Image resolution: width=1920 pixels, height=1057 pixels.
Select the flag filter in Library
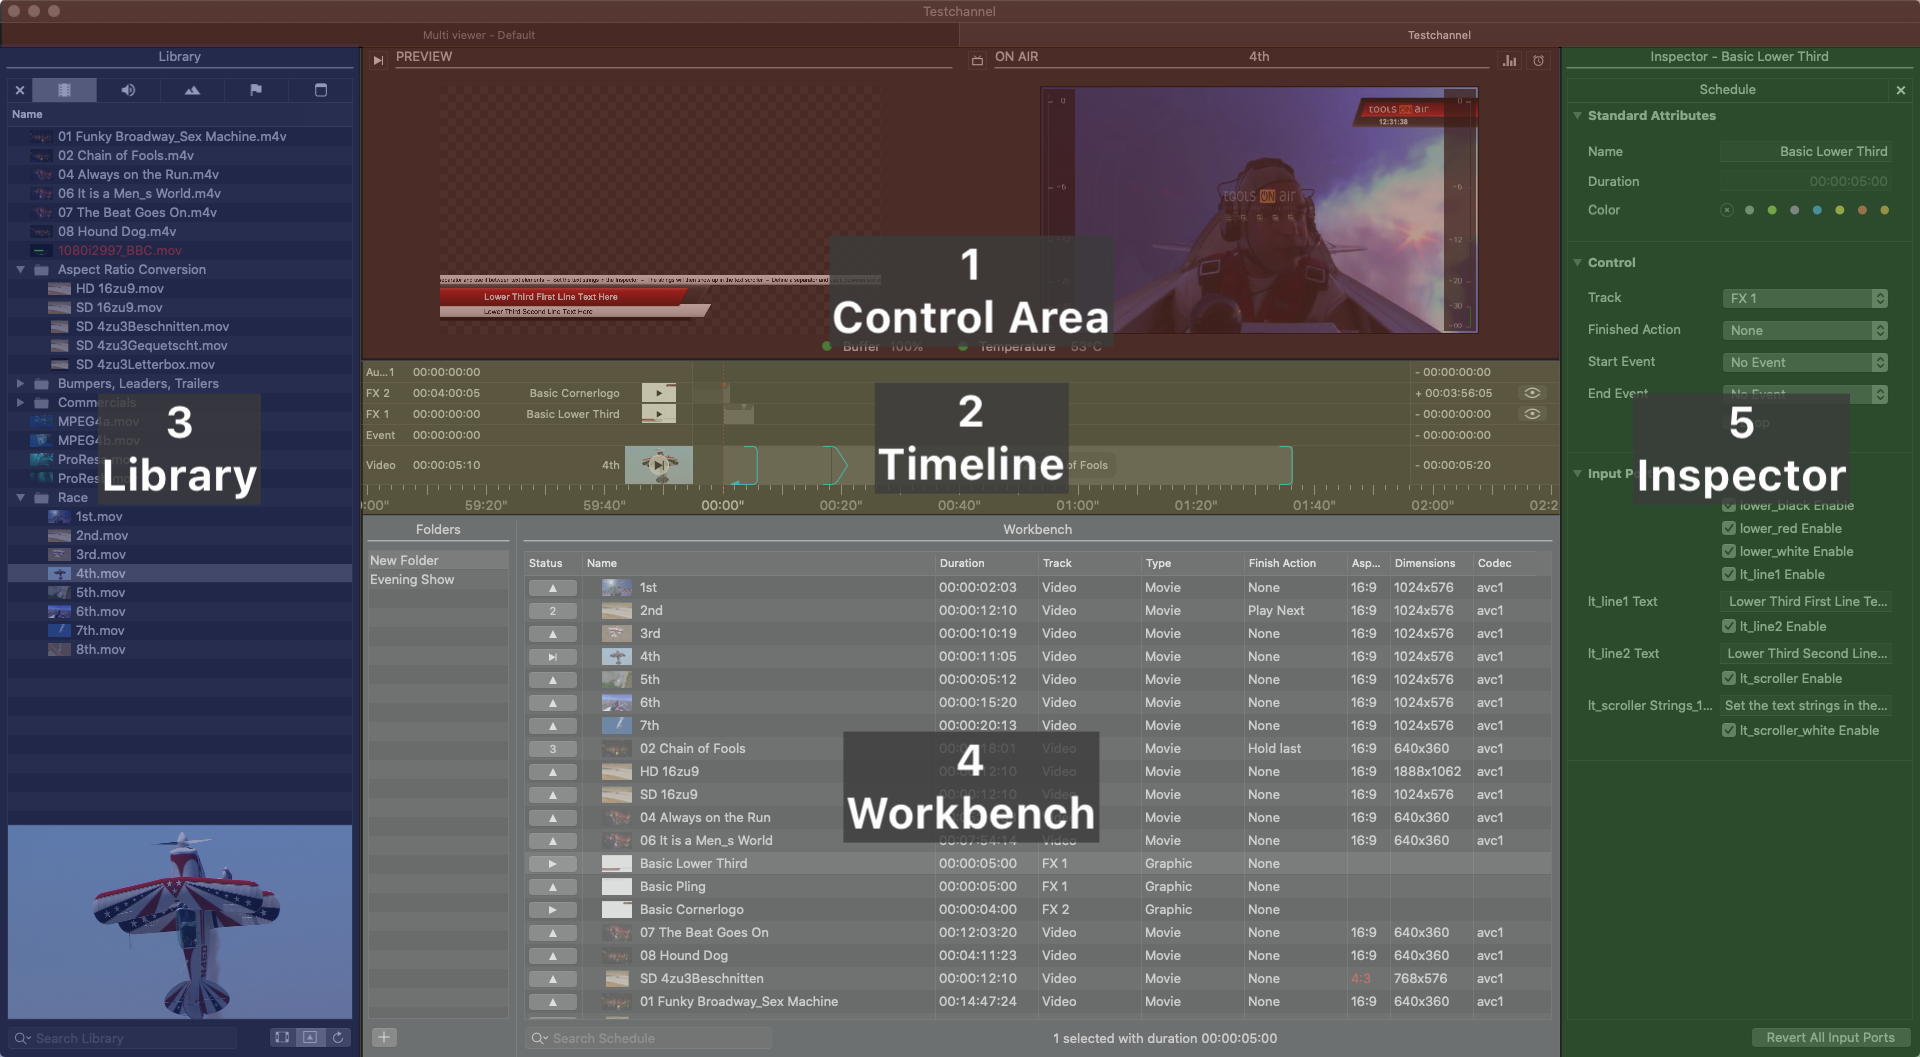256,90
